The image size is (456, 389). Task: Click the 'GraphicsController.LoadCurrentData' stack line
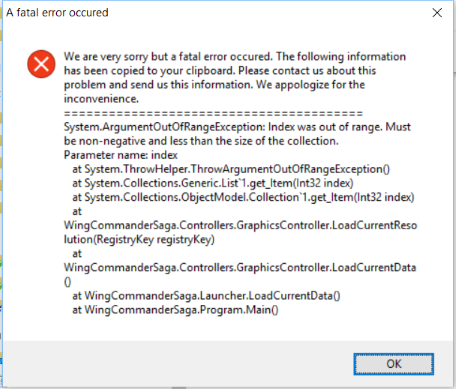coord(240,268)
